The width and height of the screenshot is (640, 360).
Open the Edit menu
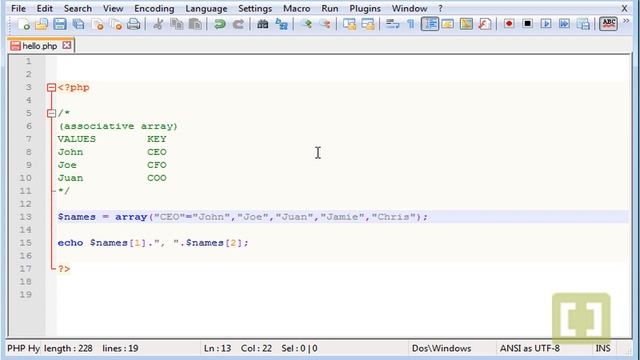44,8
